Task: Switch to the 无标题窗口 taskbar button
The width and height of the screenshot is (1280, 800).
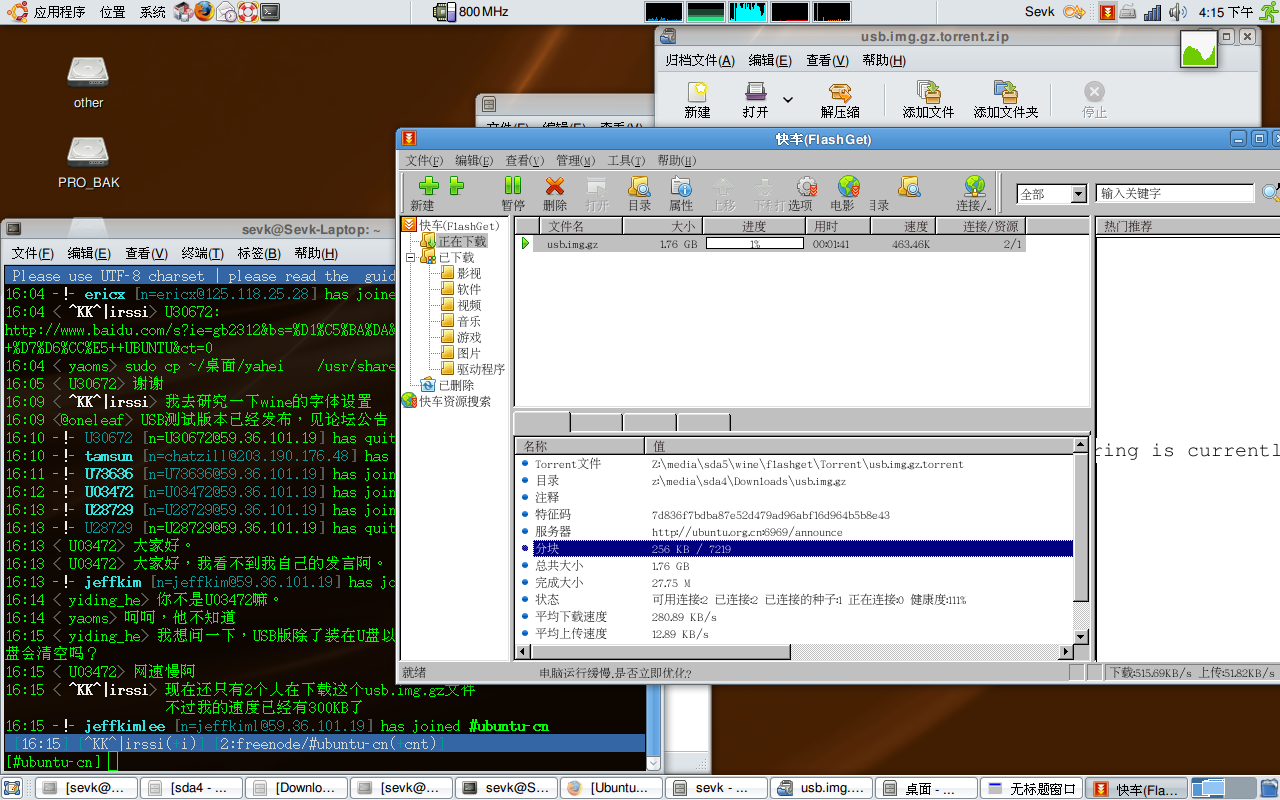Action: tap(1031, 788)
